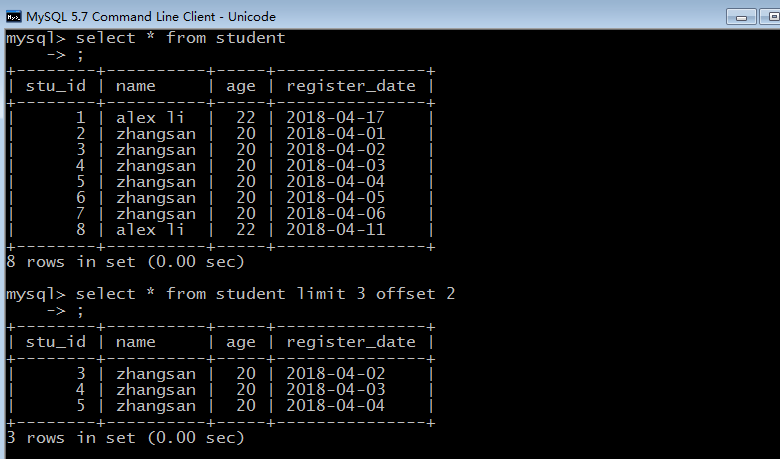Minimize the MySQL Command Line Client window
780x459 pixels.
741,17
